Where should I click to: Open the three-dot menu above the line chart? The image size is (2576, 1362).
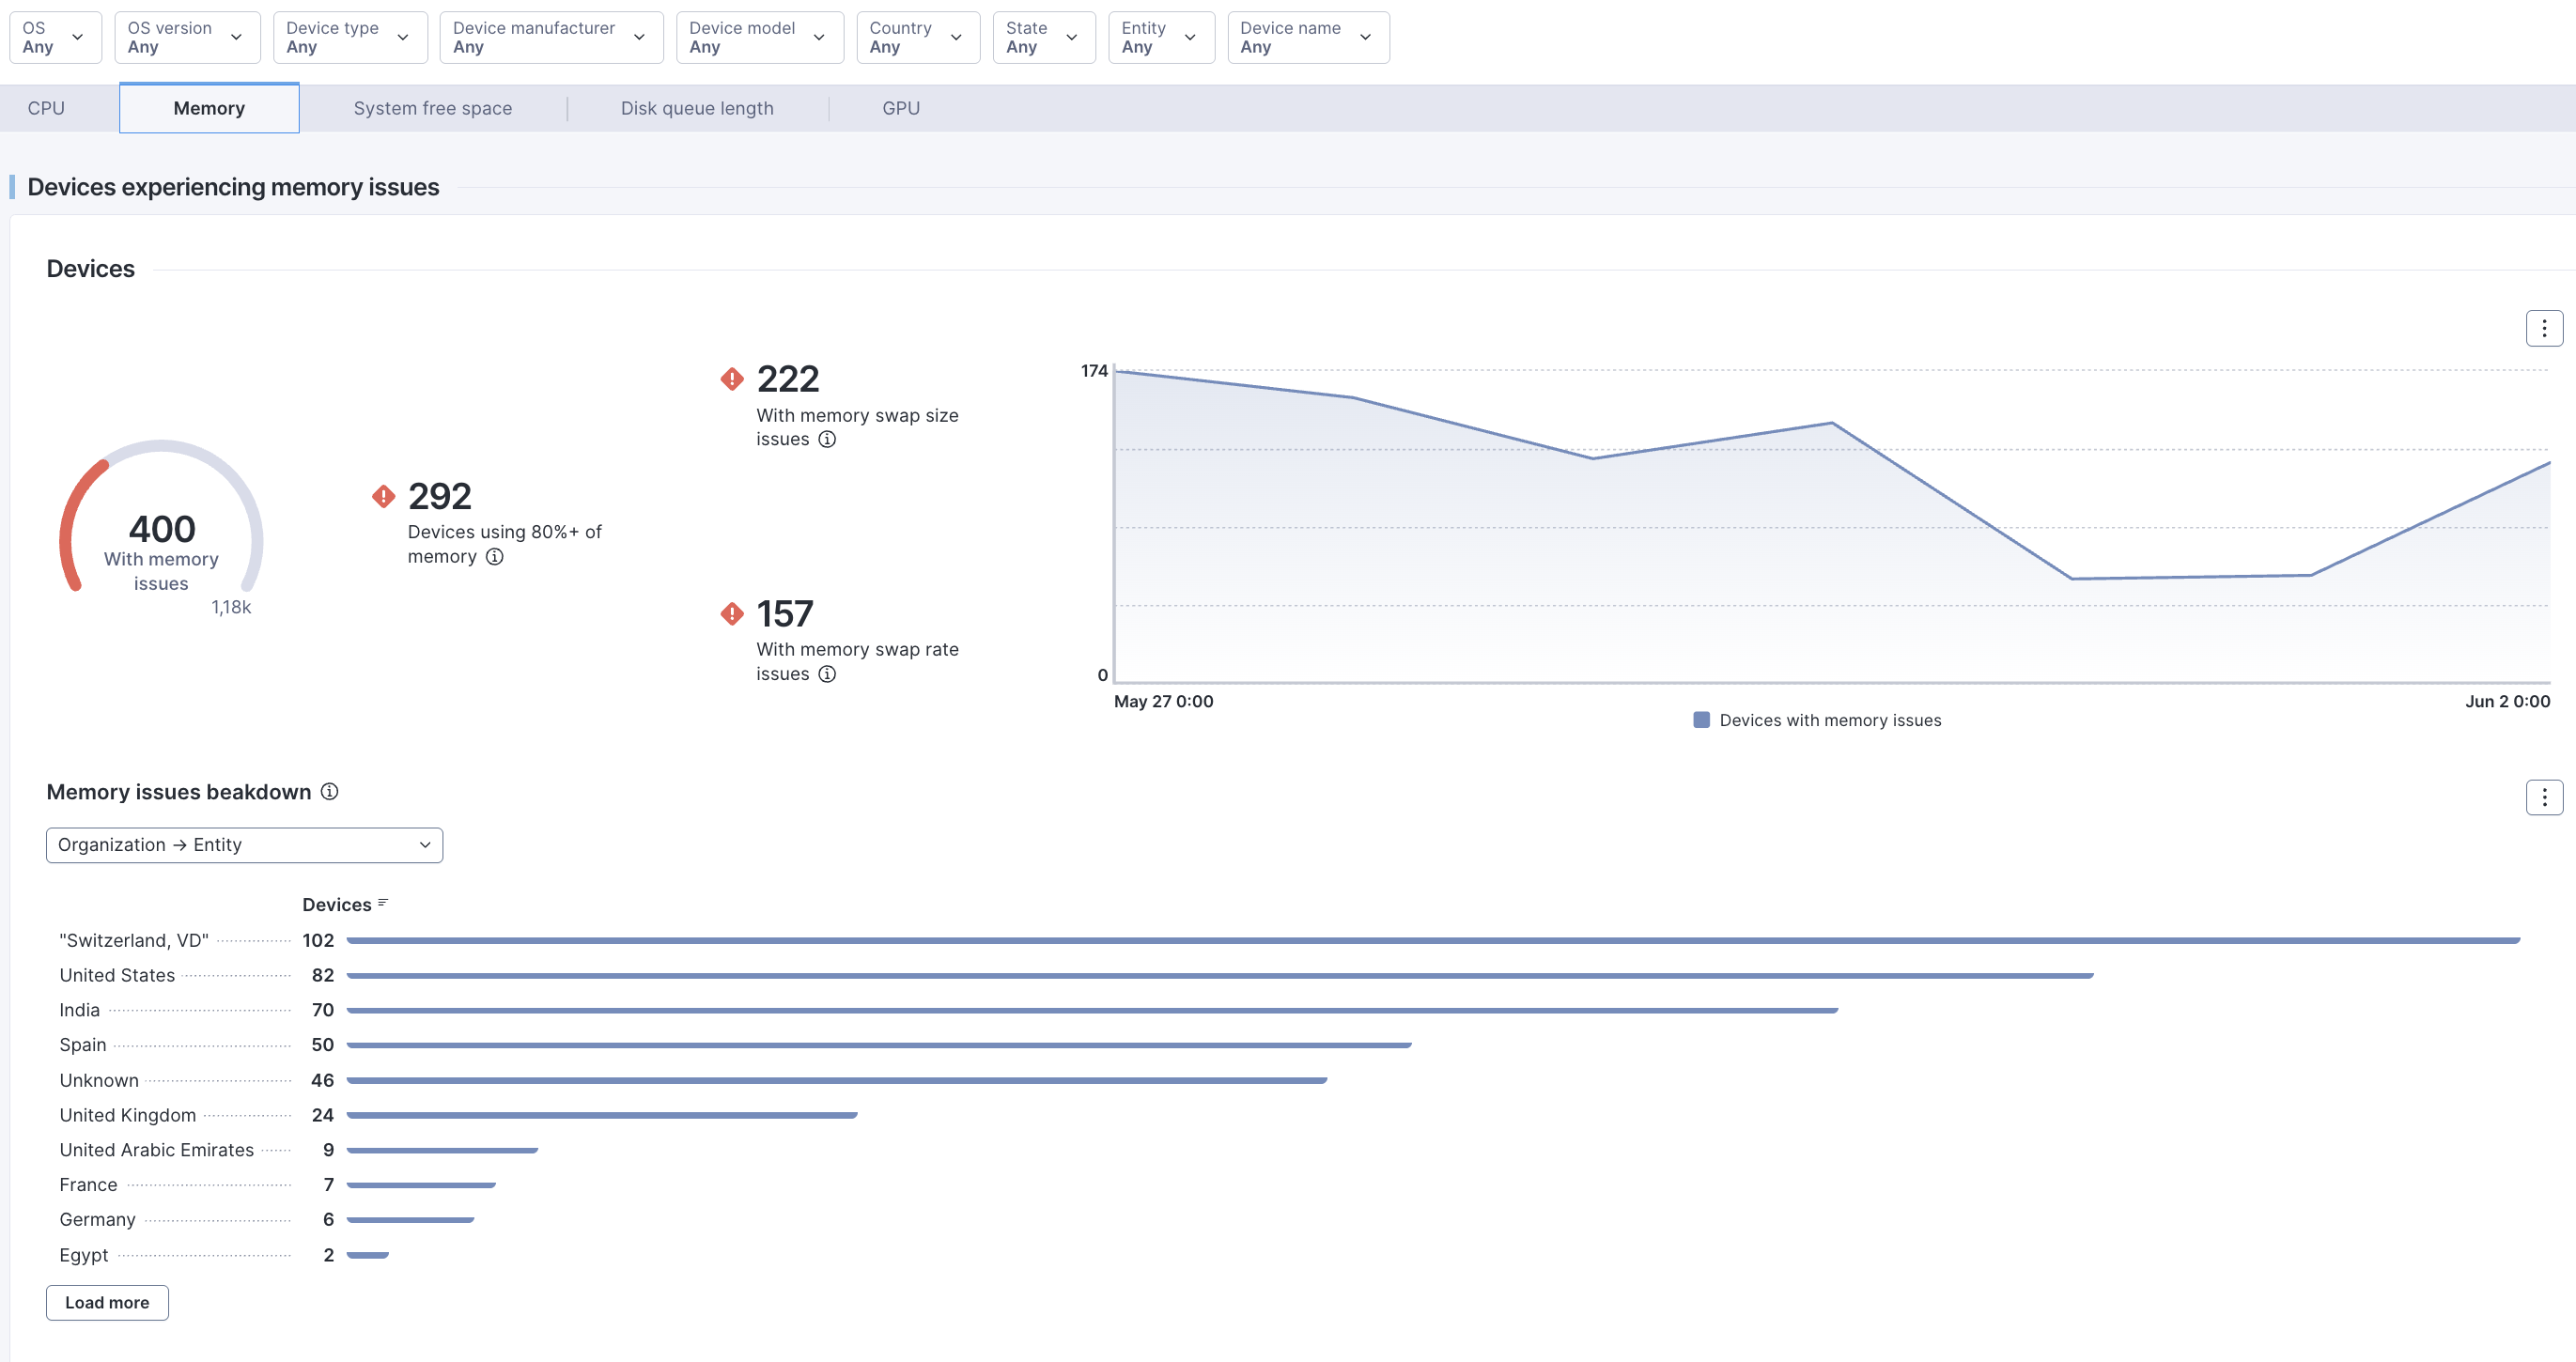[x=2543, y=329]
